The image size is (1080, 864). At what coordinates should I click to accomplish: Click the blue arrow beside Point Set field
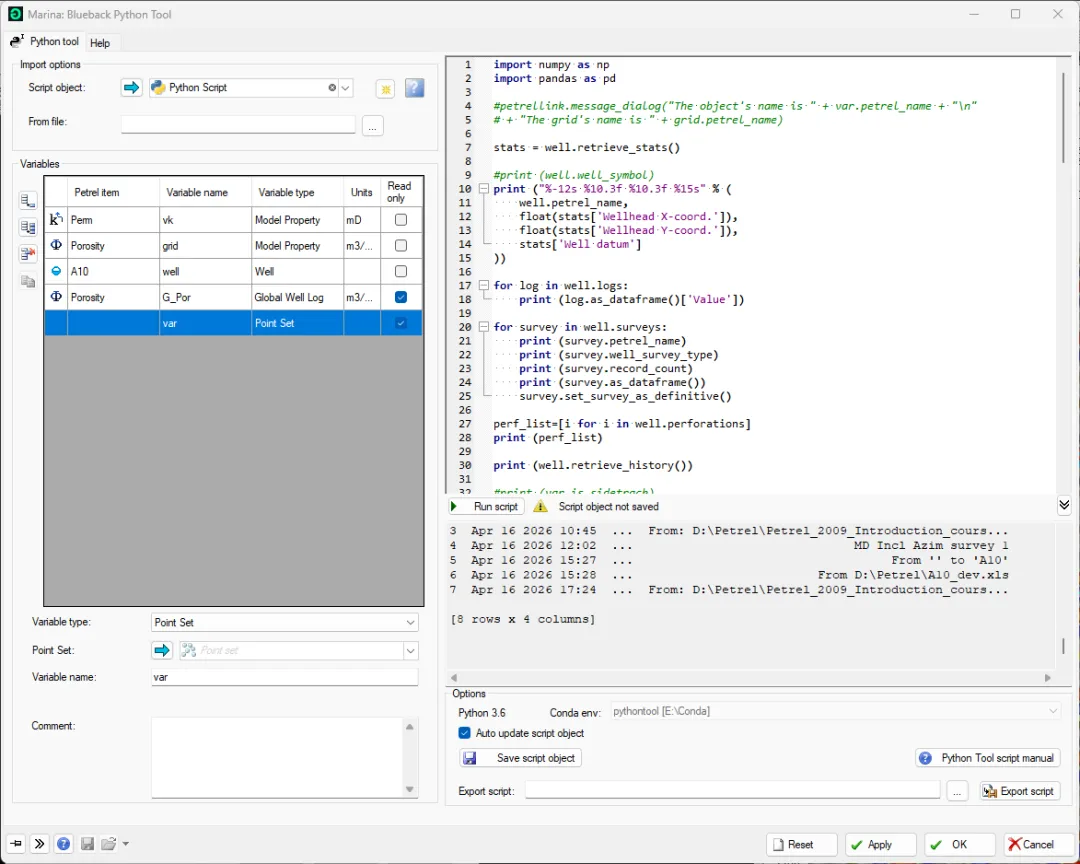tap(162, 650)
